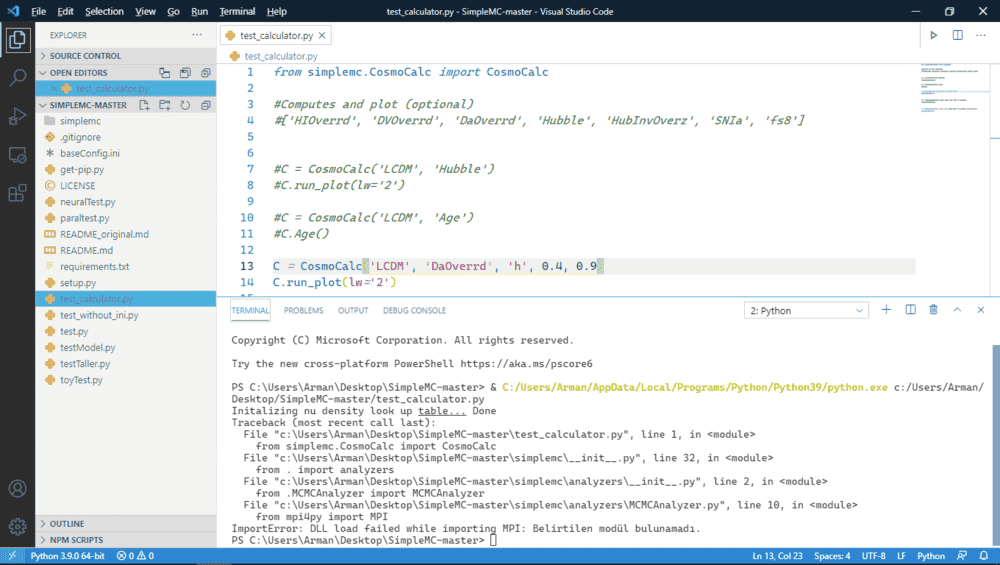
Task: Open the File menu
Action: pyautogui.click(x=38, y=11)
